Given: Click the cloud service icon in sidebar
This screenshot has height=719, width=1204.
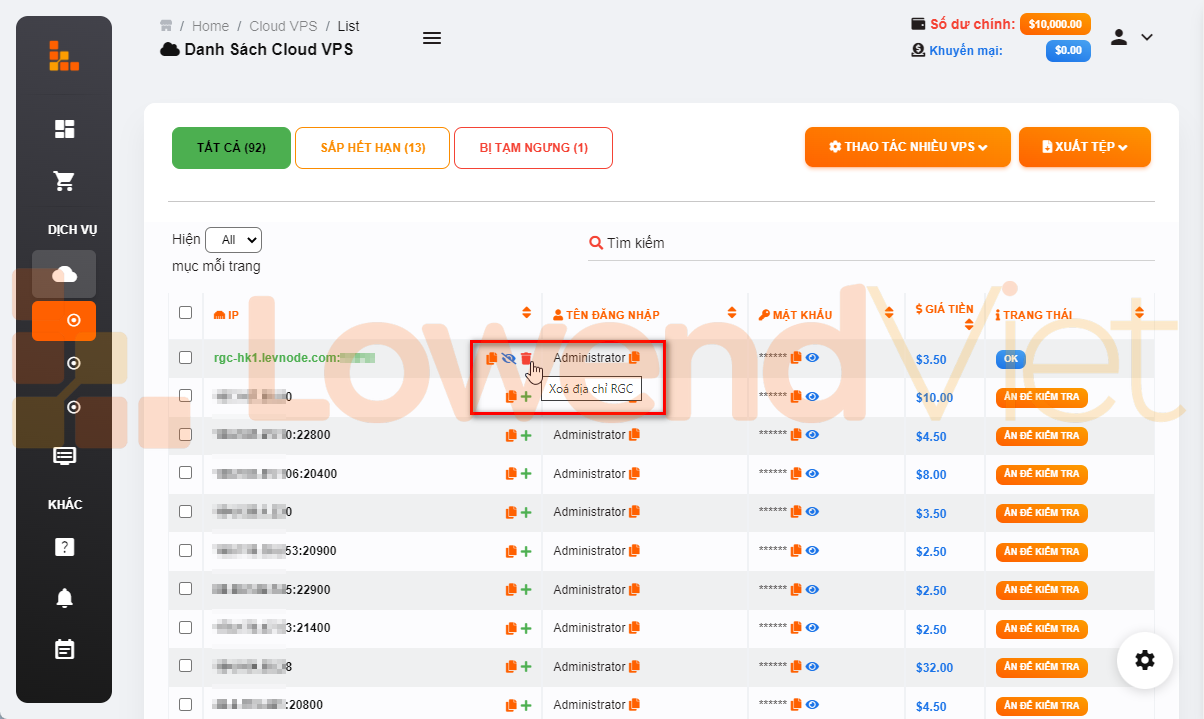Looking at the screenshot, I should (64, 274).
